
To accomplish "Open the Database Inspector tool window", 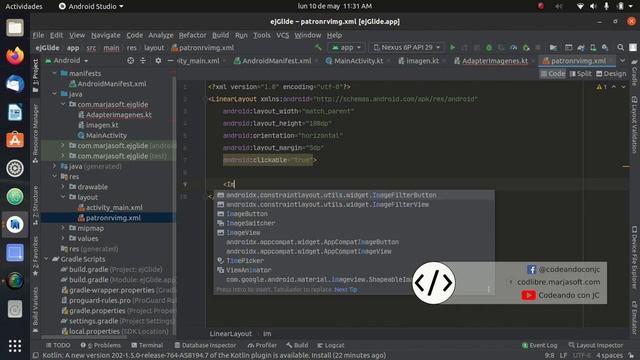I will pos(205,345).
